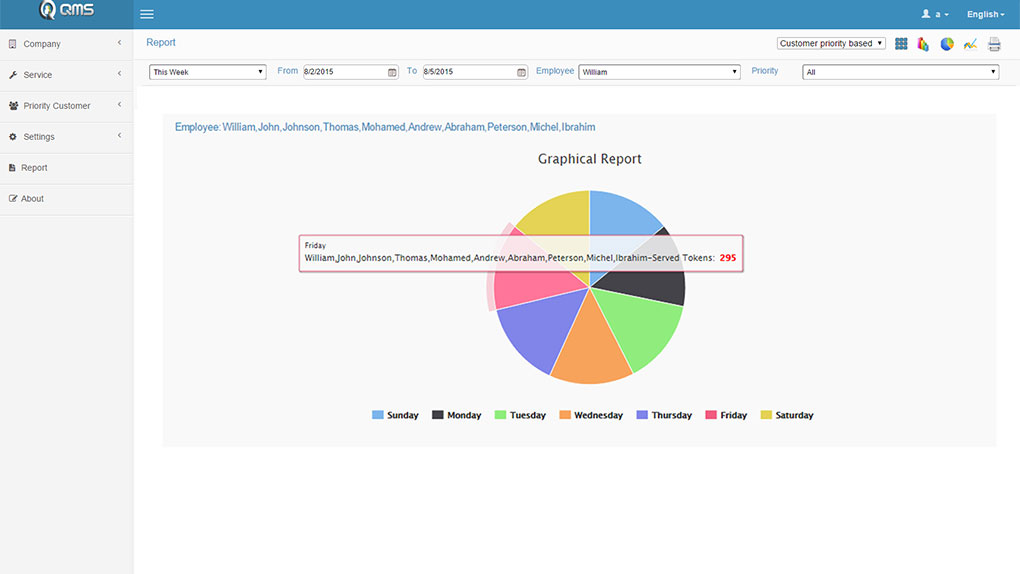The image size is (1020, 574).
Task: Open Customer priority based dropdown
Action: click(x=831, y=43)
